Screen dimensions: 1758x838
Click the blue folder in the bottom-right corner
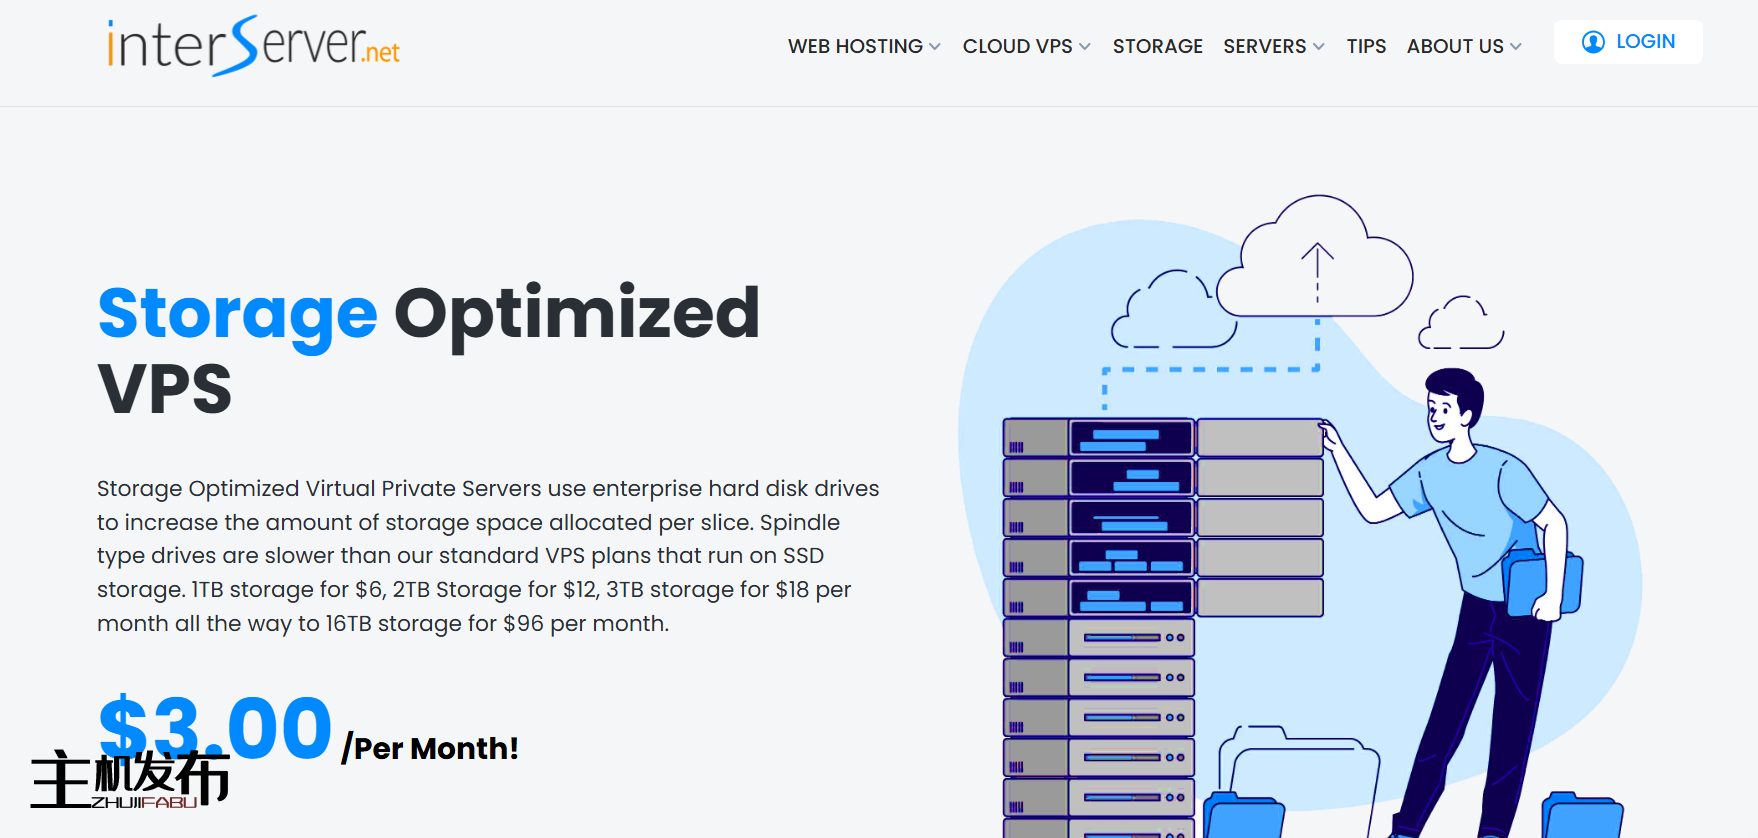pyautogui.click(x=1581, y=815)
